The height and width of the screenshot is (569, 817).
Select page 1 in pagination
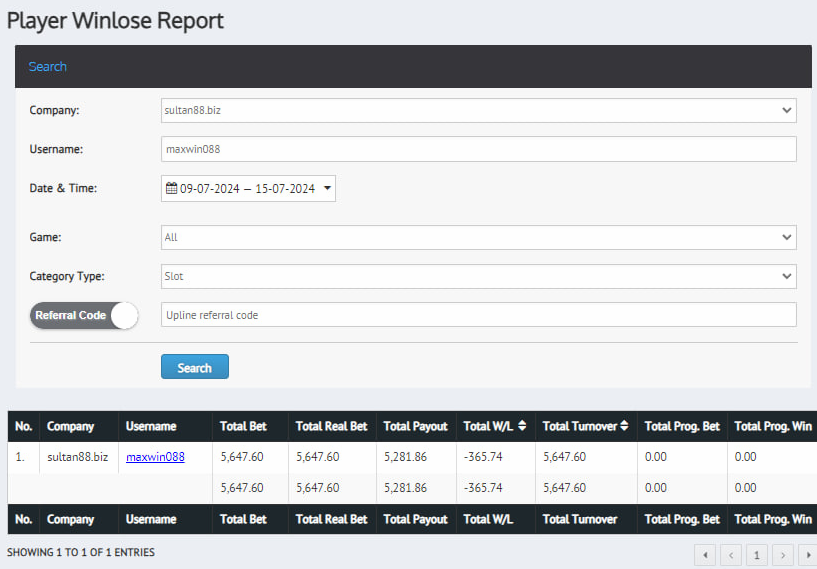point(757,555)
